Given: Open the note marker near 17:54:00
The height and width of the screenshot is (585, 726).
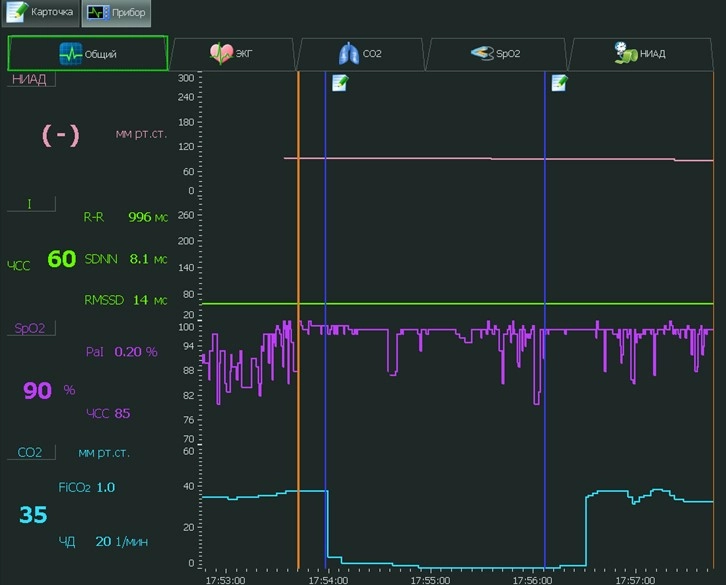Looking at the screenshot, I should pyautogui.click(x=340, y=83).
